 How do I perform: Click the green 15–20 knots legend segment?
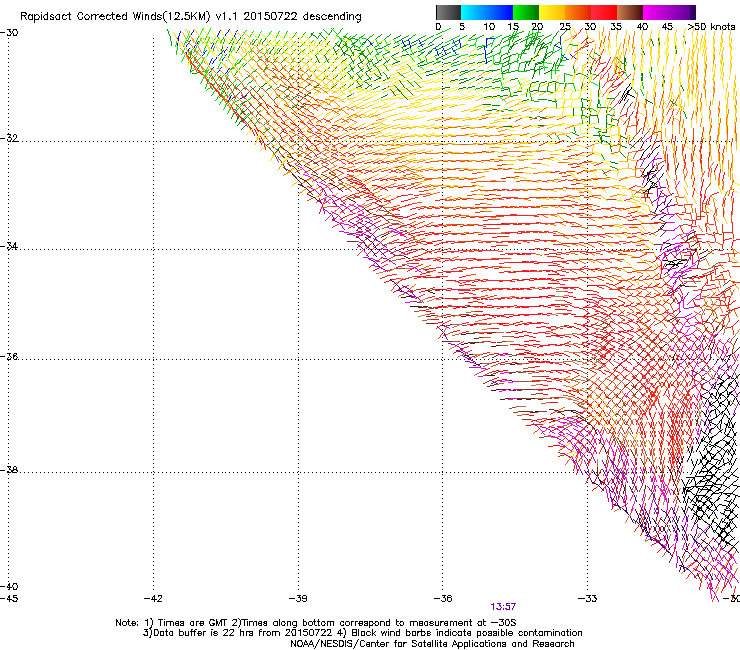(526, 12)
